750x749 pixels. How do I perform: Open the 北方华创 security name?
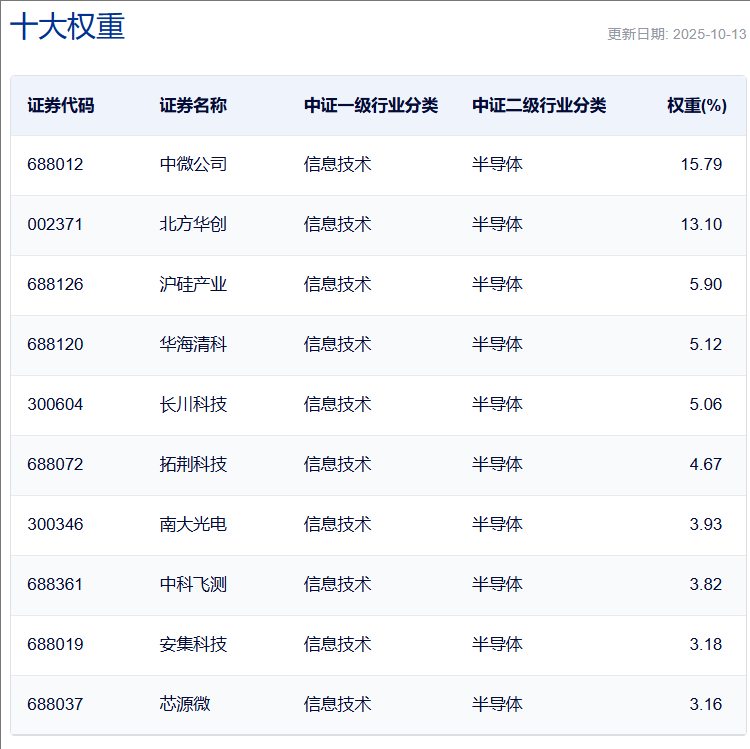[x=193, y=224]
